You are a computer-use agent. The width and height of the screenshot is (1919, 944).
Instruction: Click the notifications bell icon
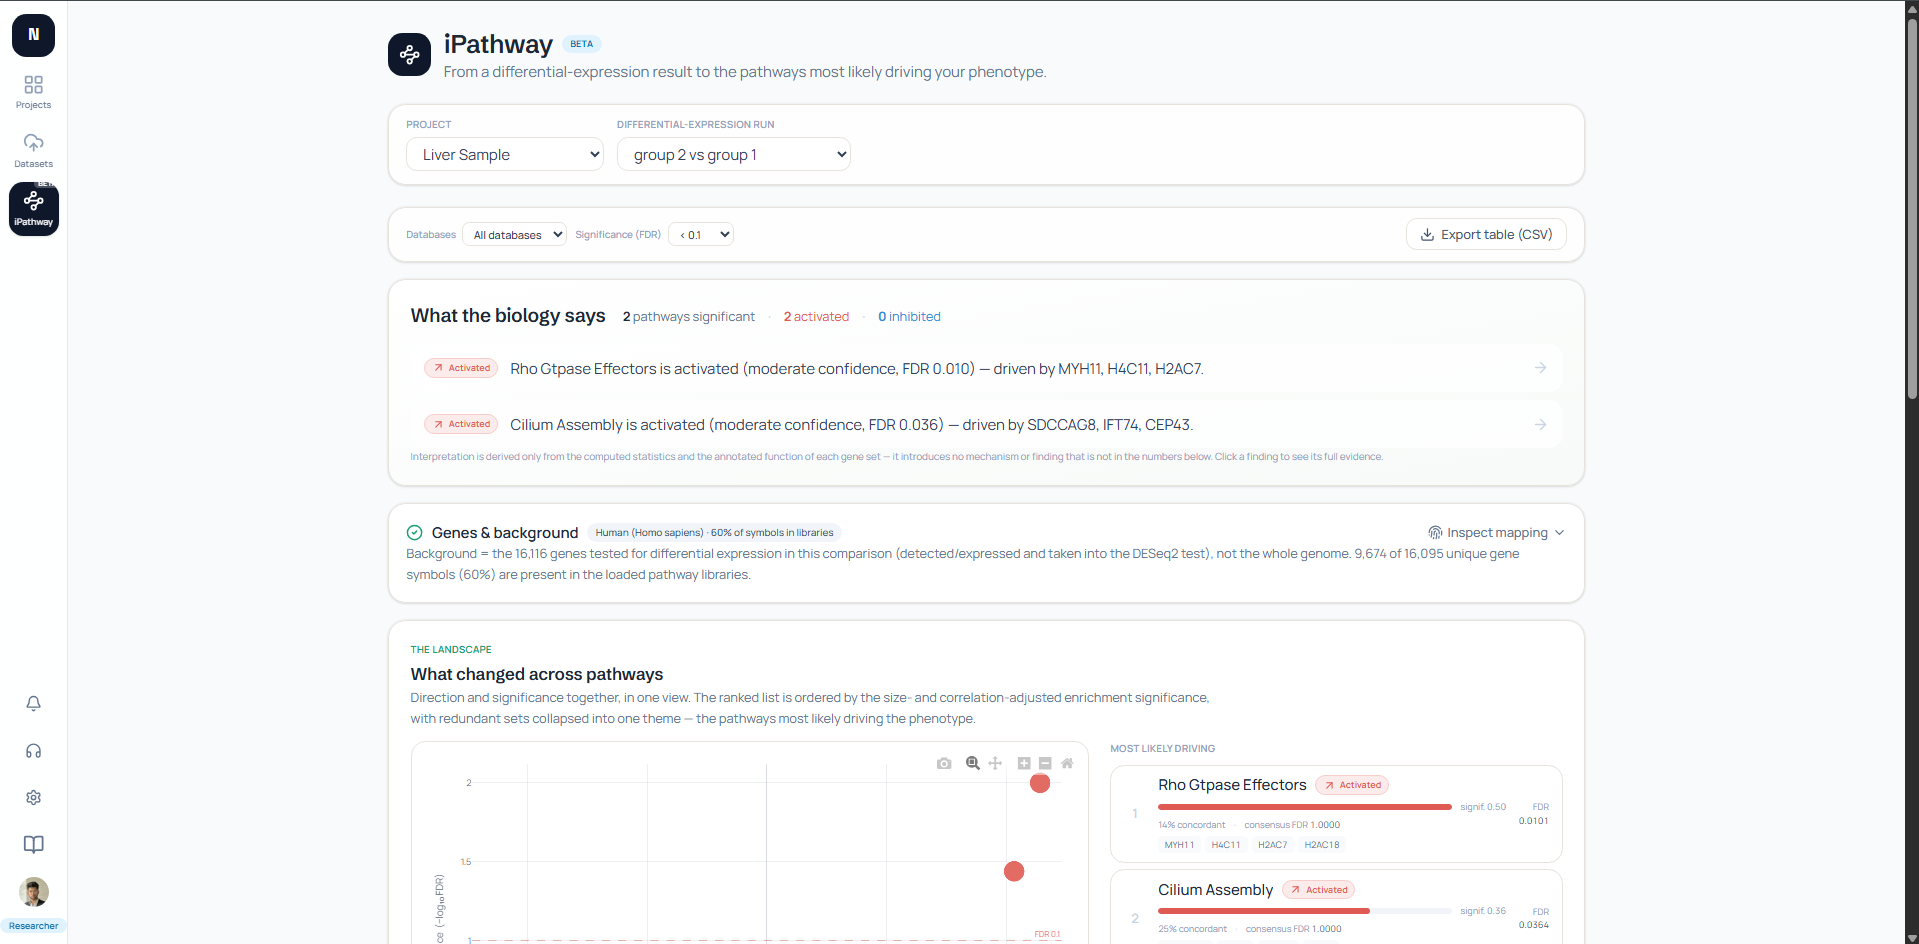tap(33, 704)
